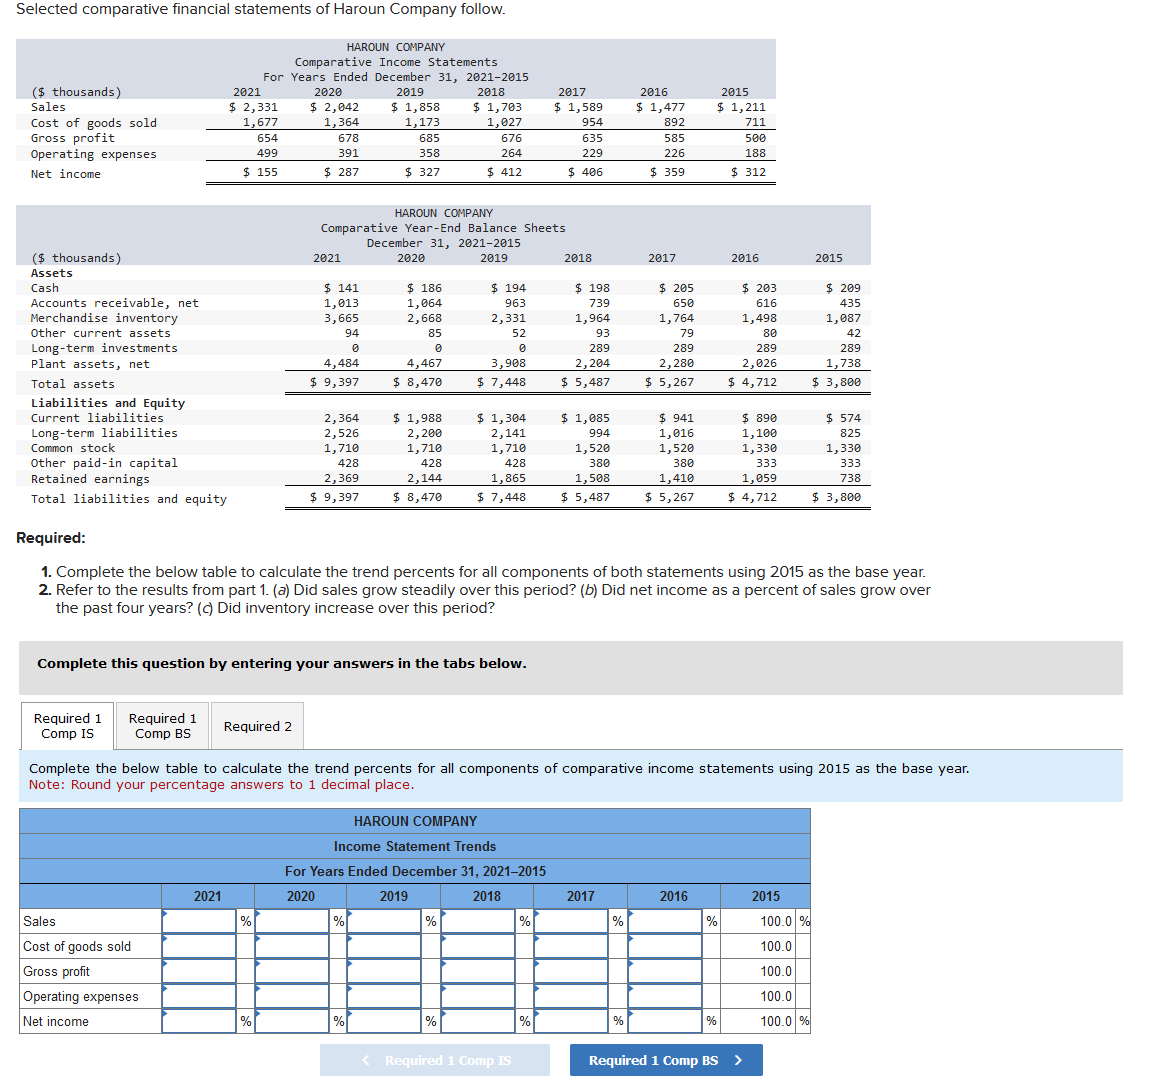1154x1086 pixels.
Task: Click the 2015 Retained earnings value 738
Action: [850, 478]
